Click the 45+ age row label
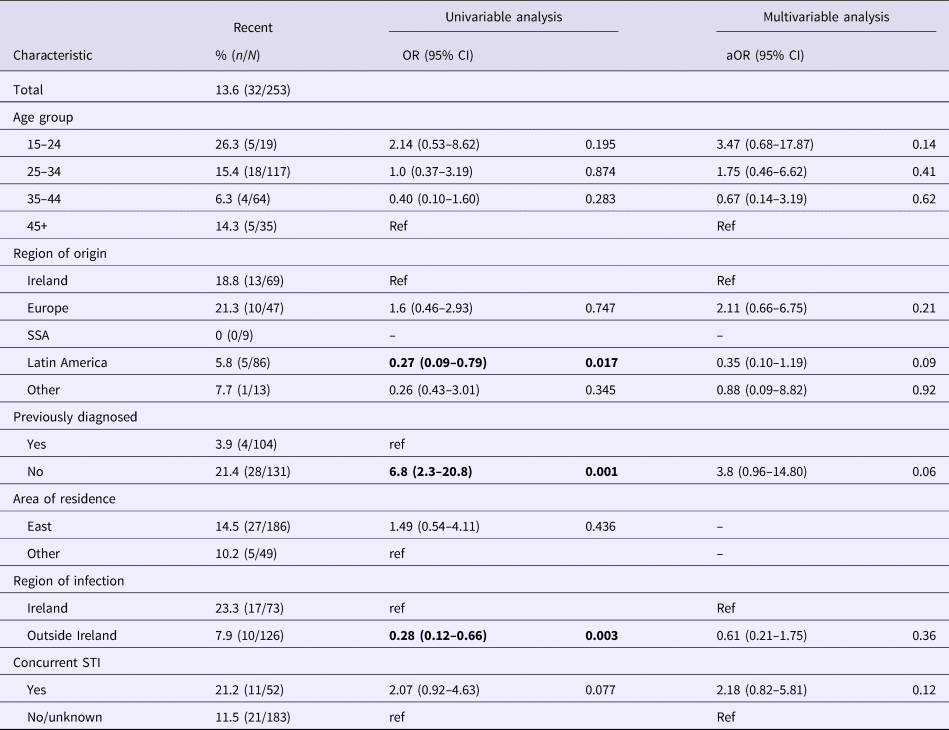Image resolution: width=949 pixels, height=730 pixels. coord(39,226)
